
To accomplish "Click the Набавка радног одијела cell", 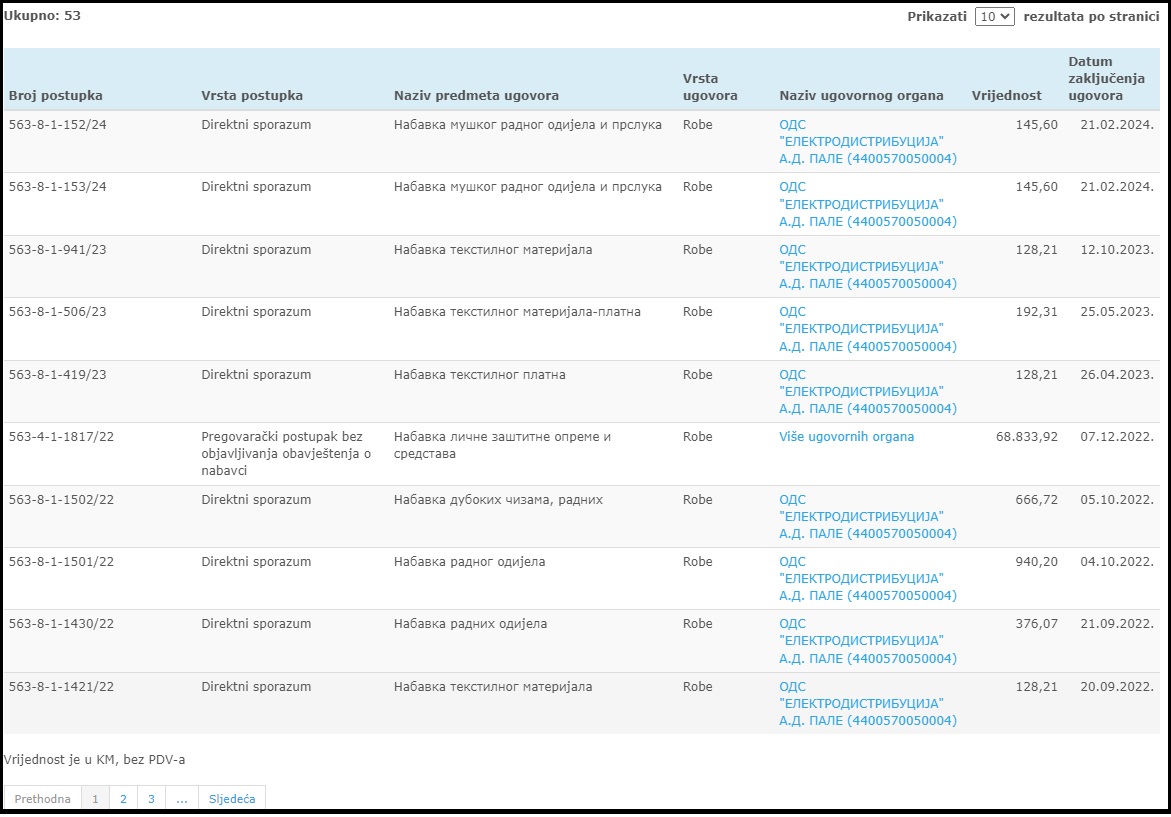I will [469, 562].
